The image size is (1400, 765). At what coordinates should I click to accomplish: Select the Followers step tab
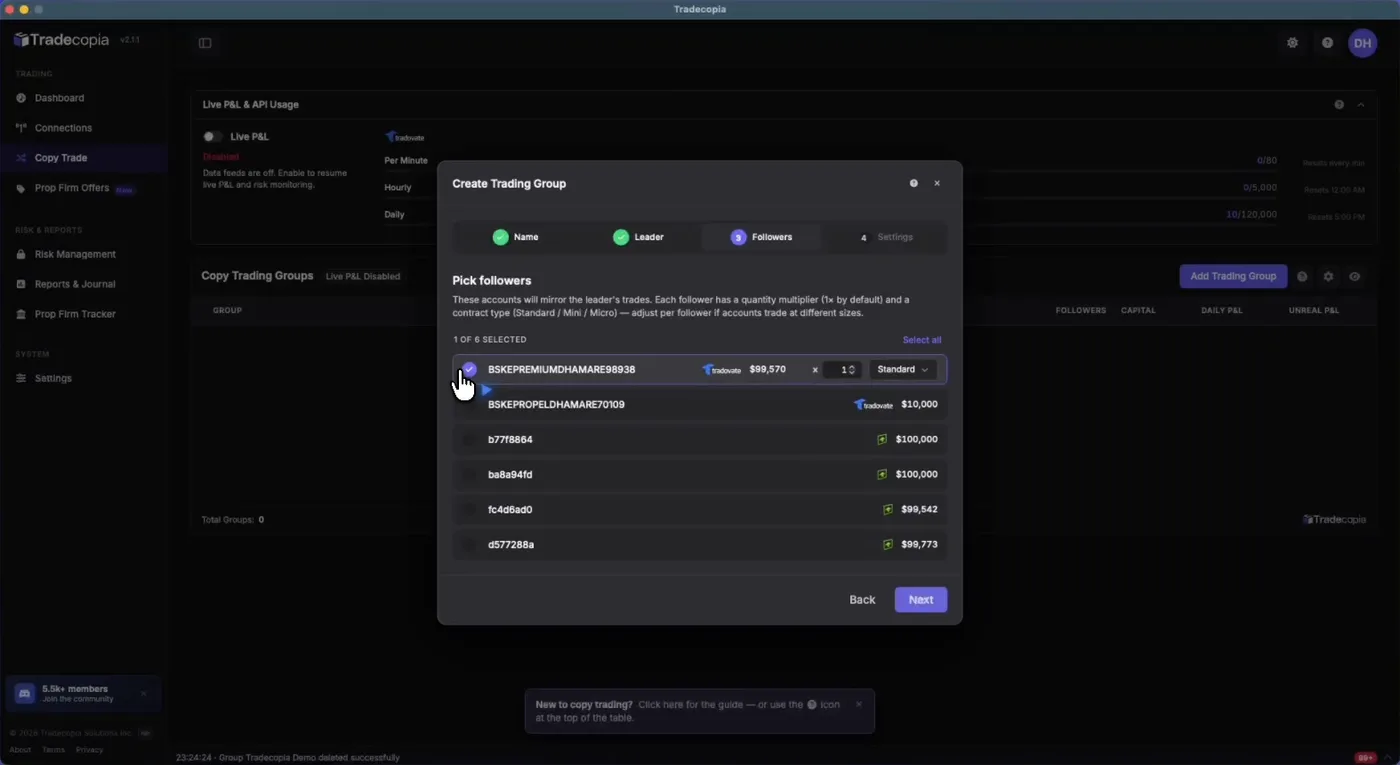coord(761,237)
